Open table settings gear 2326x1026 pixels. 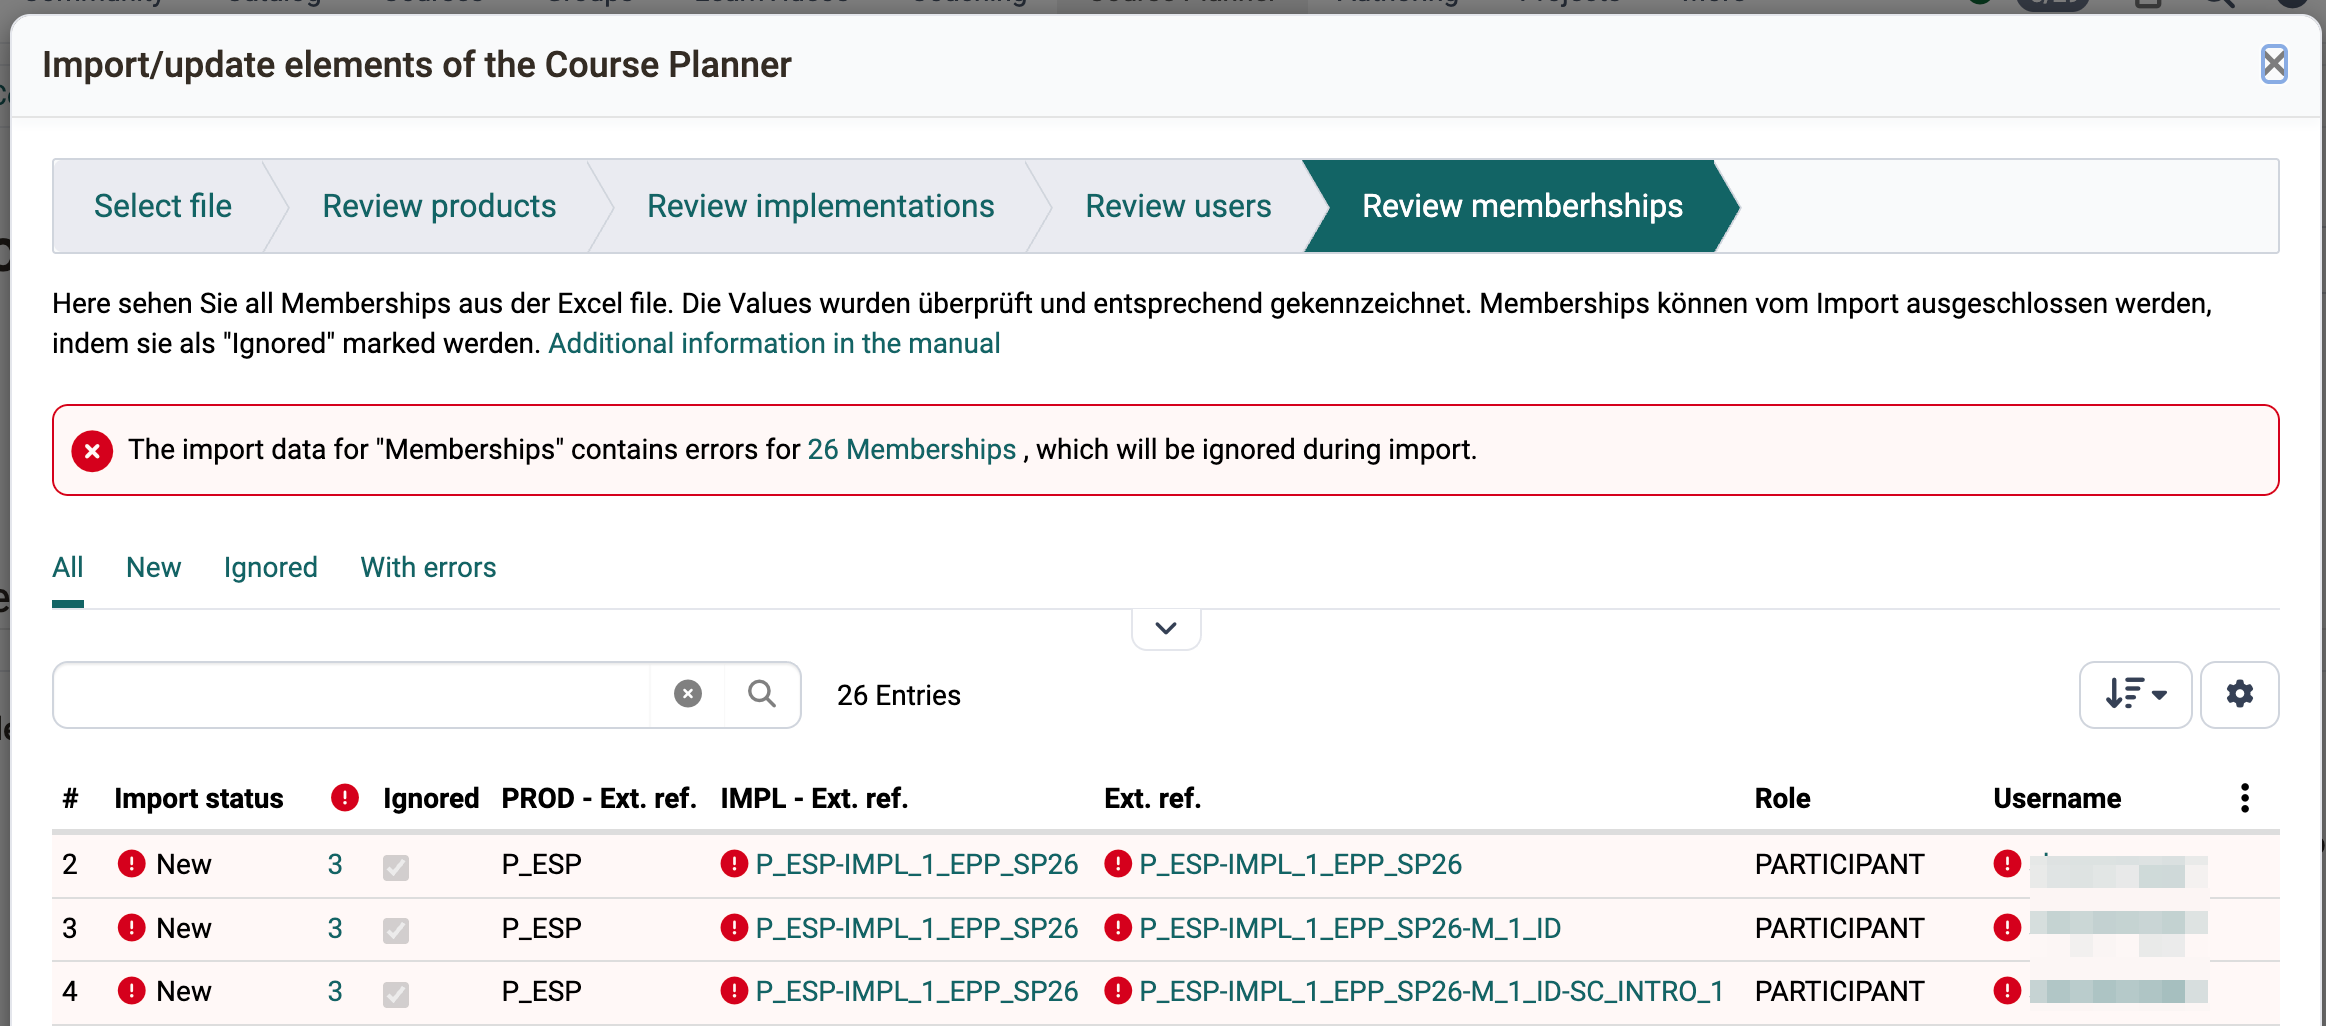(2239, 694)
